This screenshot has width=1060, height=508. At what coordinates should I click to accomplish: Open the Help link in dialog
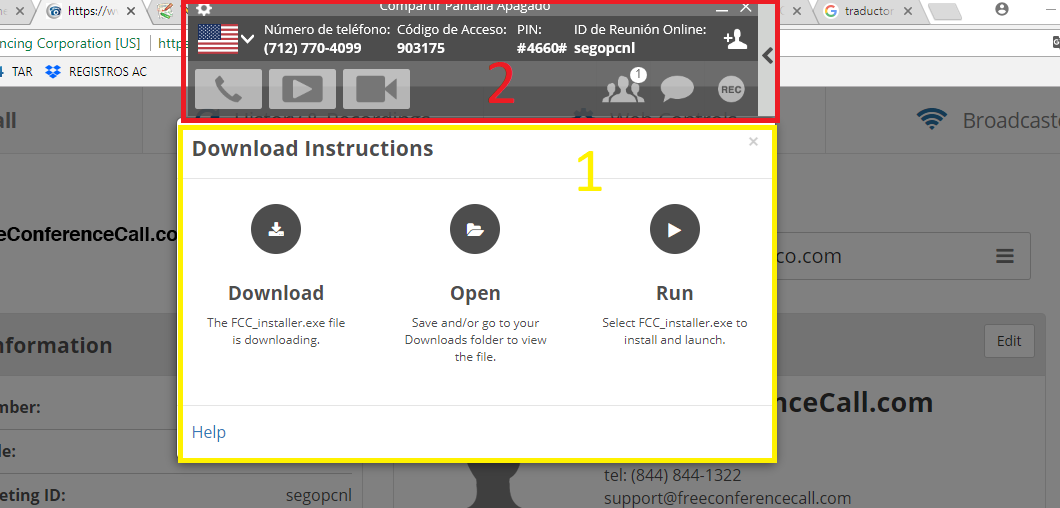coord(209,432)
